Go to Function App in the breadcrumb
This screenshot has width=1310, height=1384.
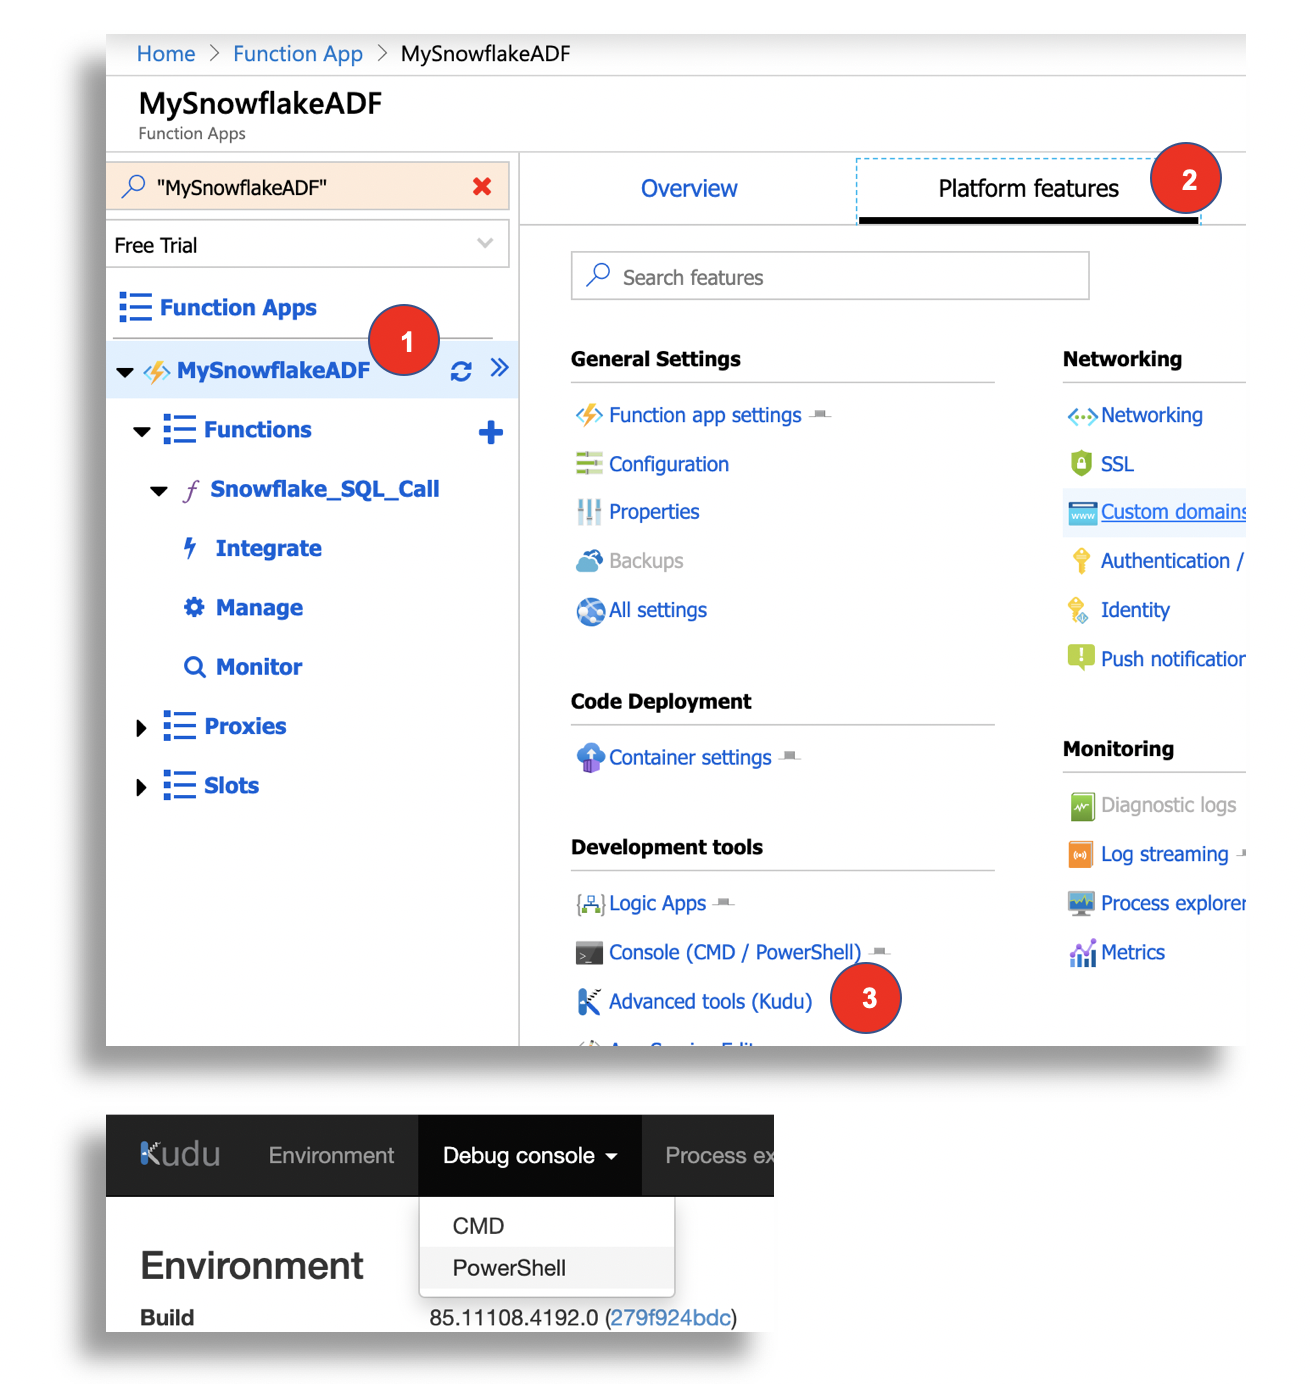[x=298, y=54]
